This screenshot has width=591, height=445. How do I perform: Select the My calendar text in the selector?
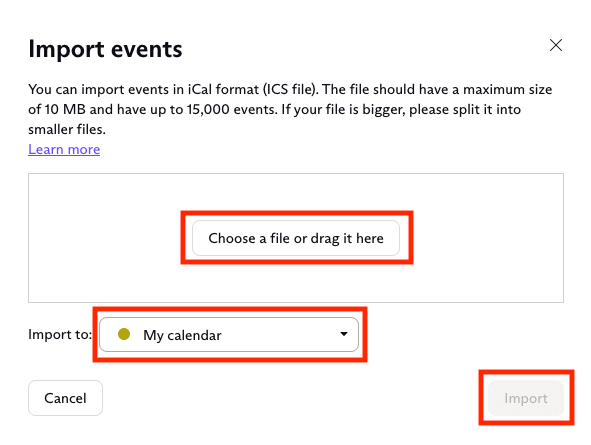[182, 335]
